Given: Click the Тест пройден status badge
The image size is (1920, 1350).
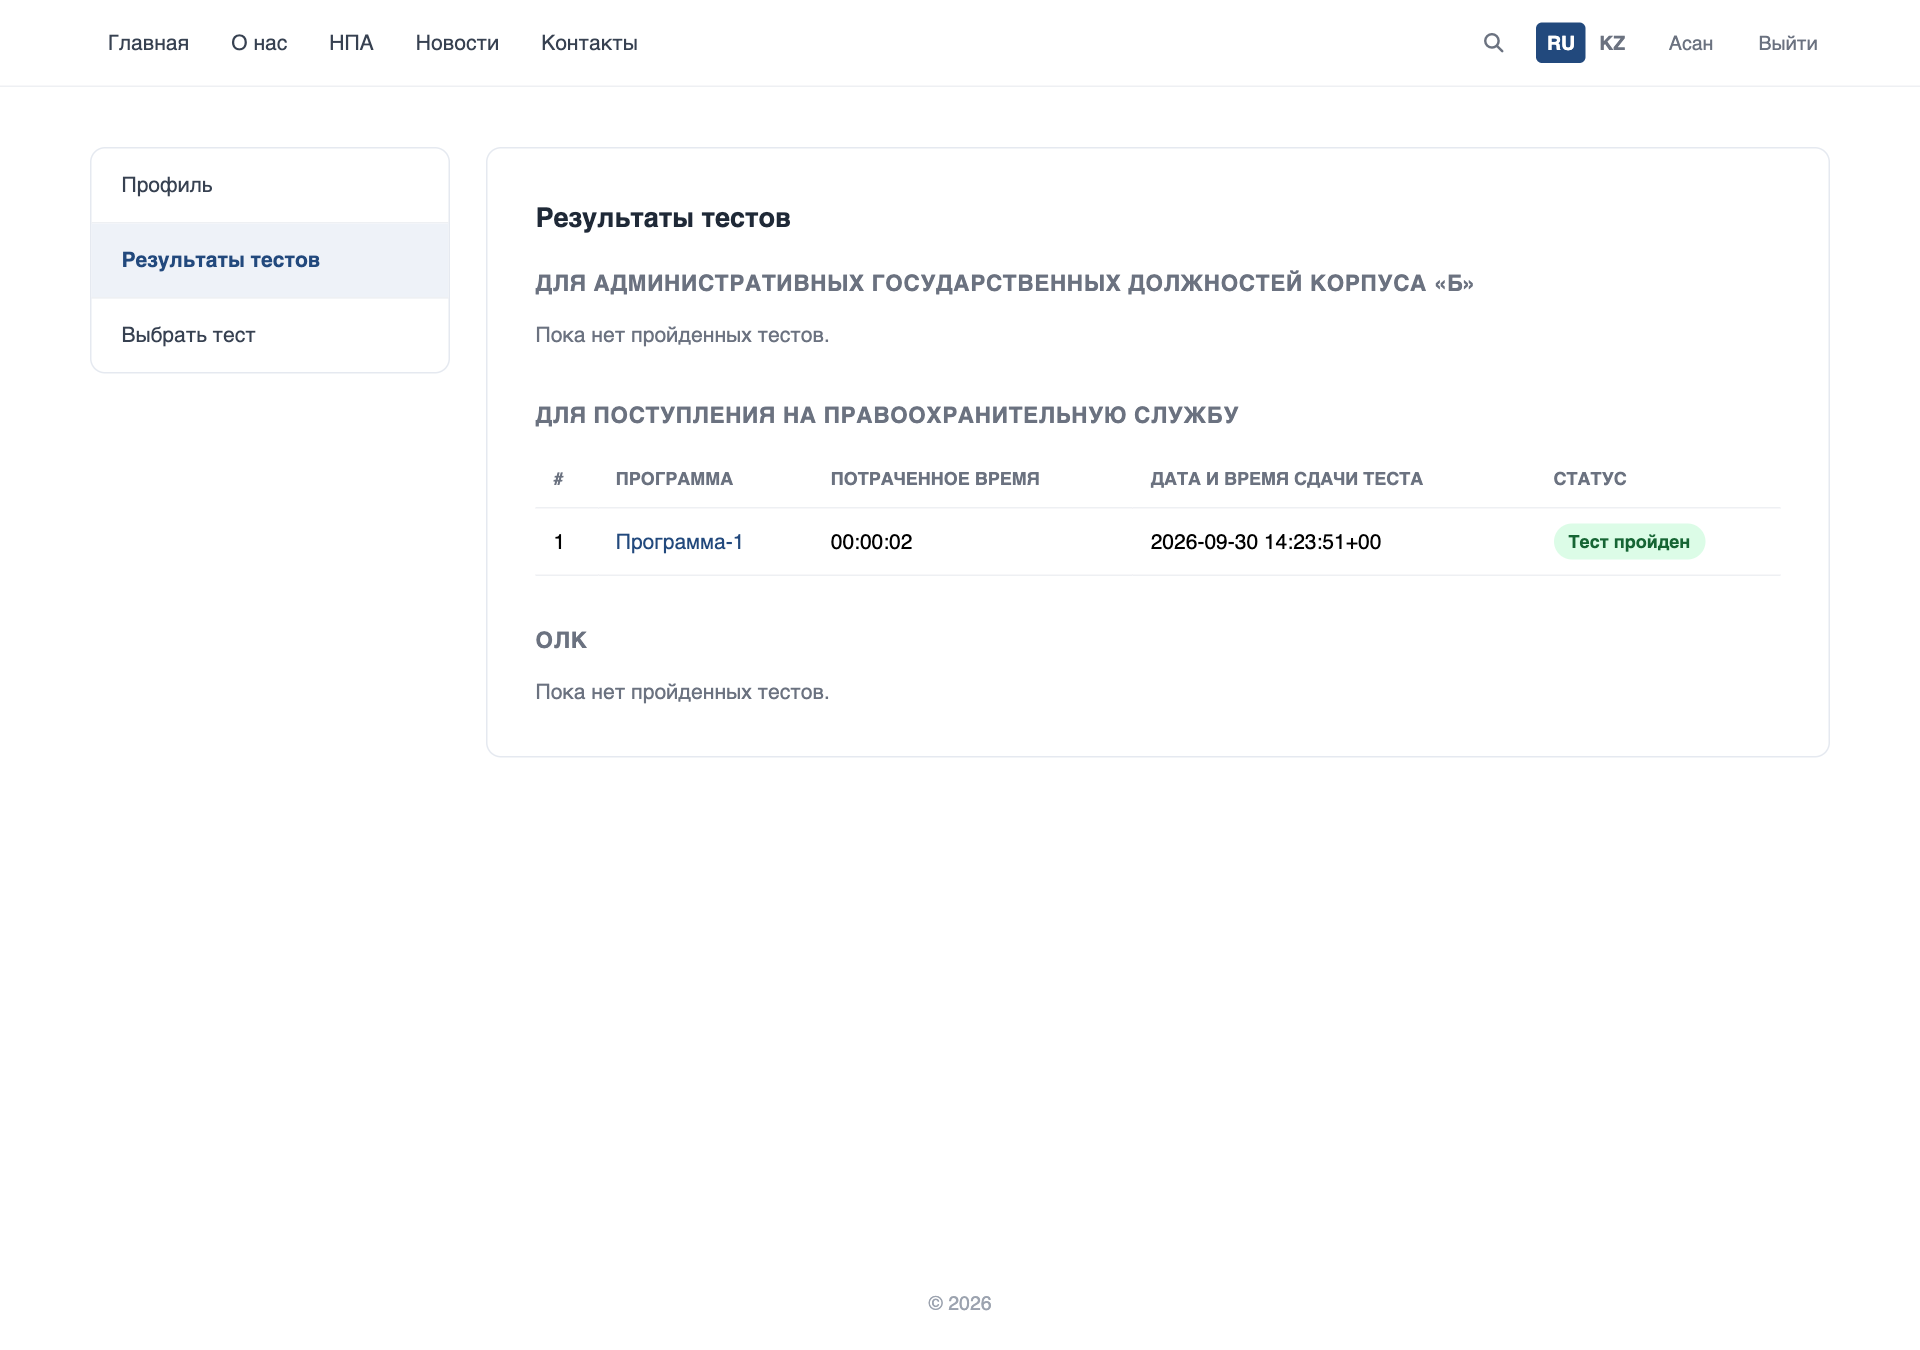Looking at the screenshot, I should click(1629, 542).
